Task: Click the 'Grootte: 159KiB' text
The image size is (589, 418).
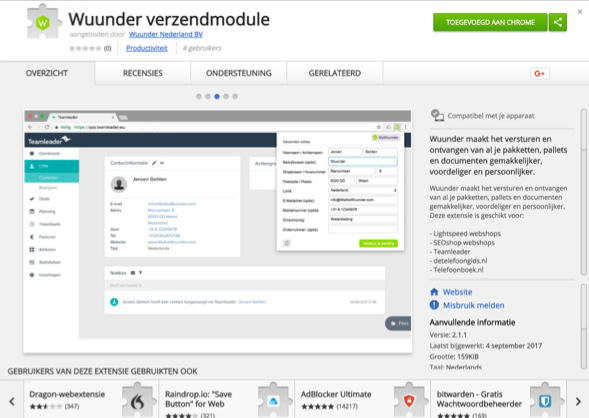Action: (x=454, y=356)
